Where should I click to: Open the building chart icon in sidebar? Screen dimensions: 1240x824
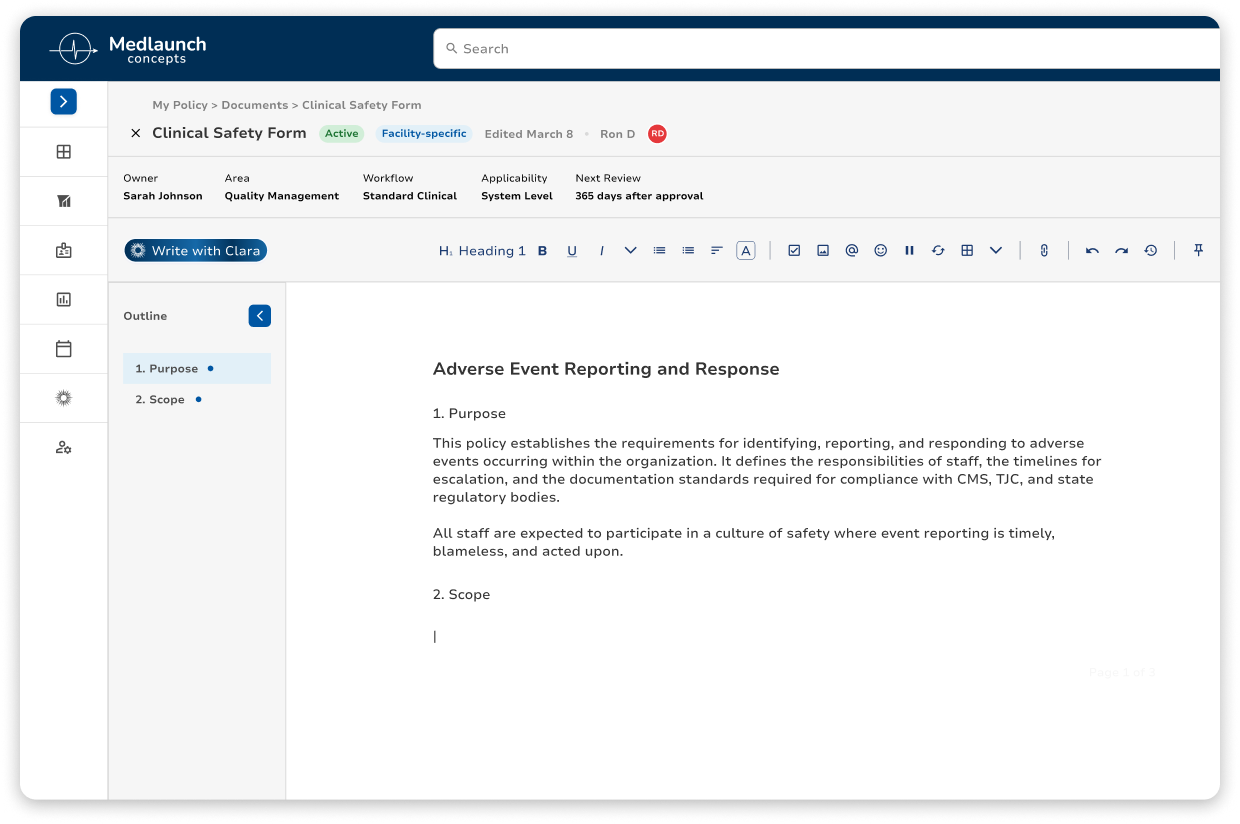click(x=64, y=201)
